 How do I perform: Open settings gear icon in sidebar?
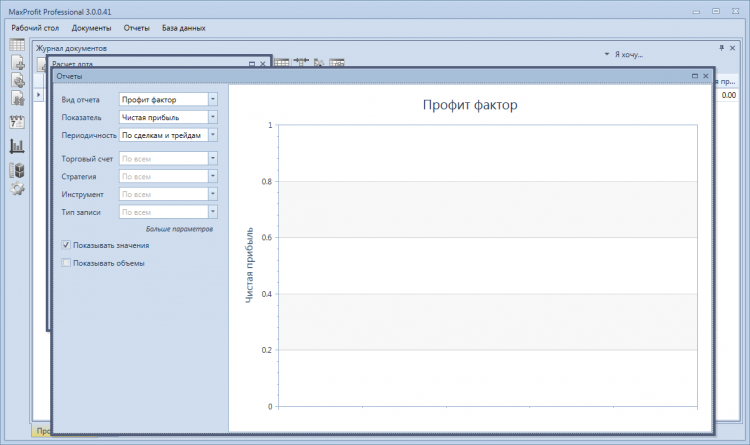coord(17,189)
